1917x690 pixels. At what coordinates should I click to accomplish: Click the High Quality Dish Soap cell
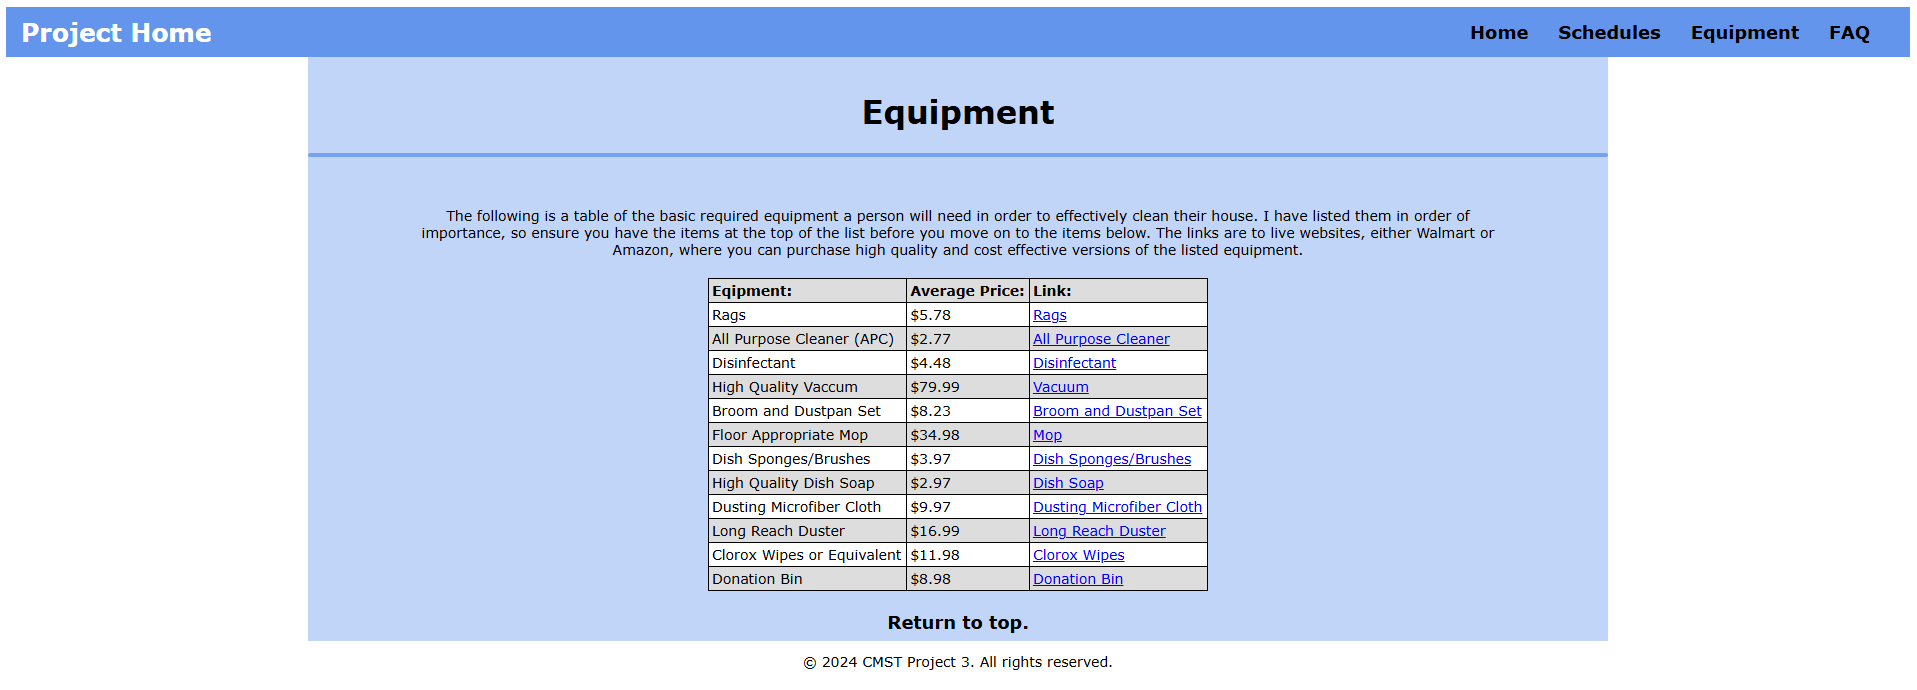[807, 483]
